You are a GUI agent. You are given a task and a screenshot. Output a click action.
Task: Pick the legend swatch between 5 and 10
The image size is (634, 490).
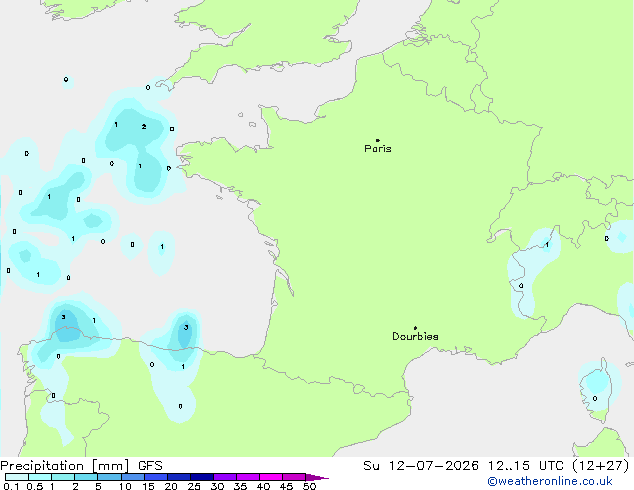(109, 477)
